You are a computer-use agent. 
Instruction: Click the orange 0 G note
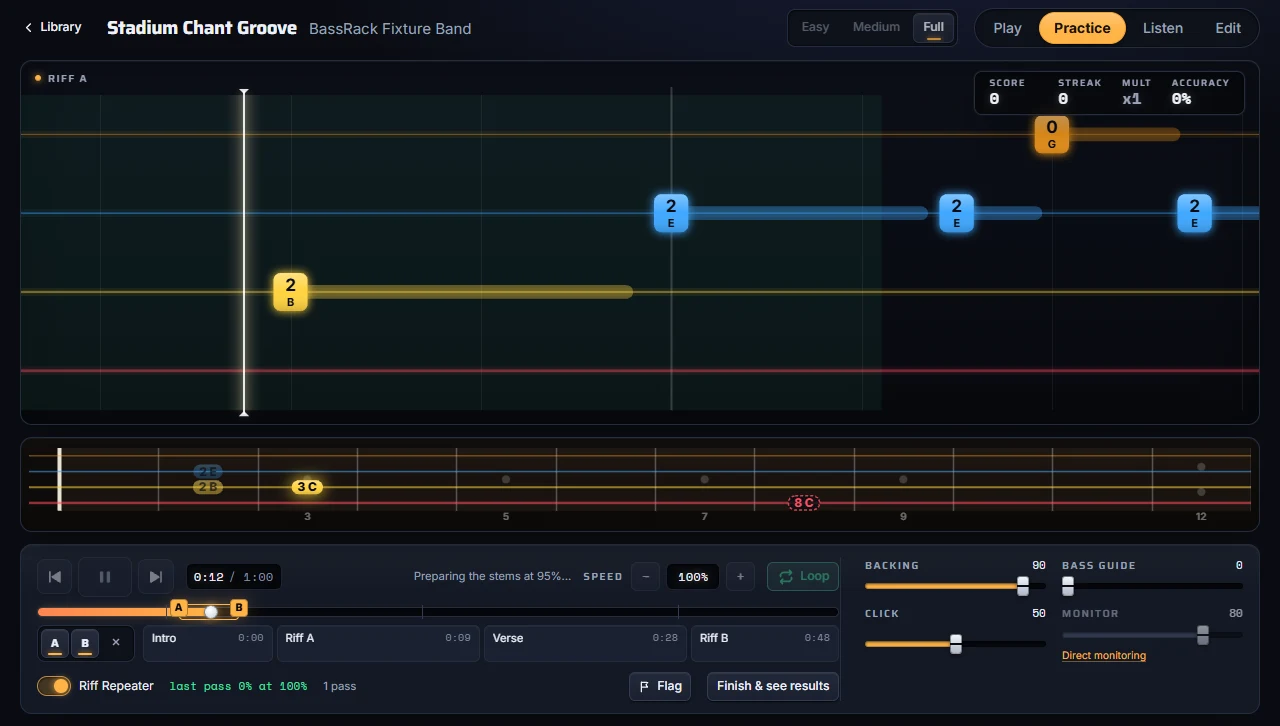click(x=1052, y=134)
